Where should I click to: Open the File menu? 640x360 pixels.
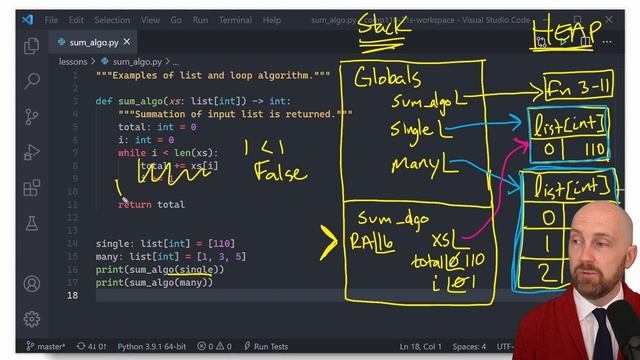(51, 20)
